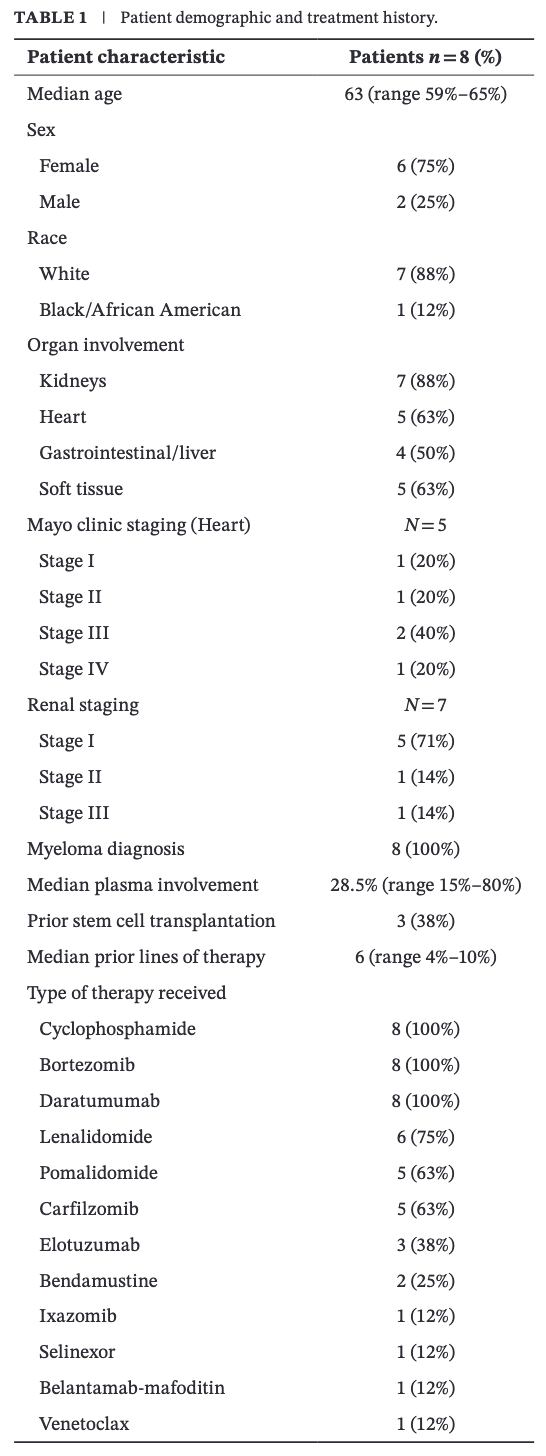Select the Daratumumab row label
The image size is (546, 1456).
pos(100,1101)
